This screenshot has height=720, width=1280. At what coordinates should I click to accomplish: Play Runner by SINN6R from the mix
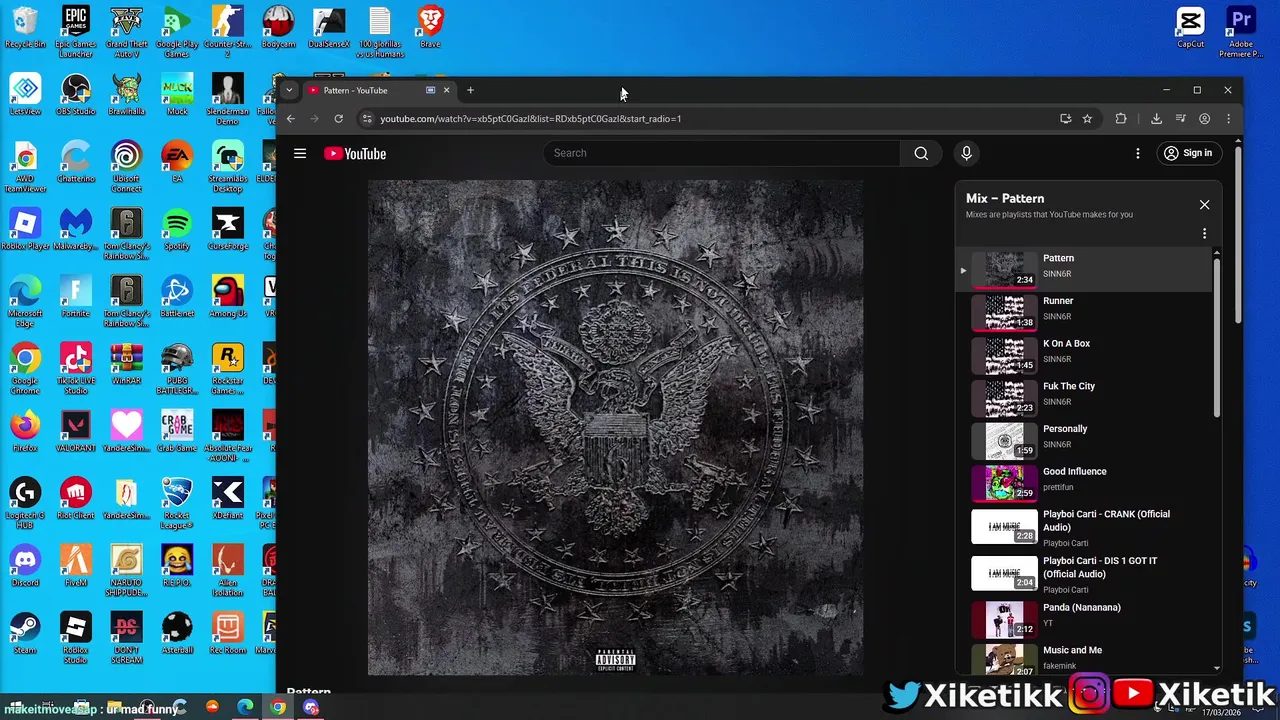coord(1085,311)
